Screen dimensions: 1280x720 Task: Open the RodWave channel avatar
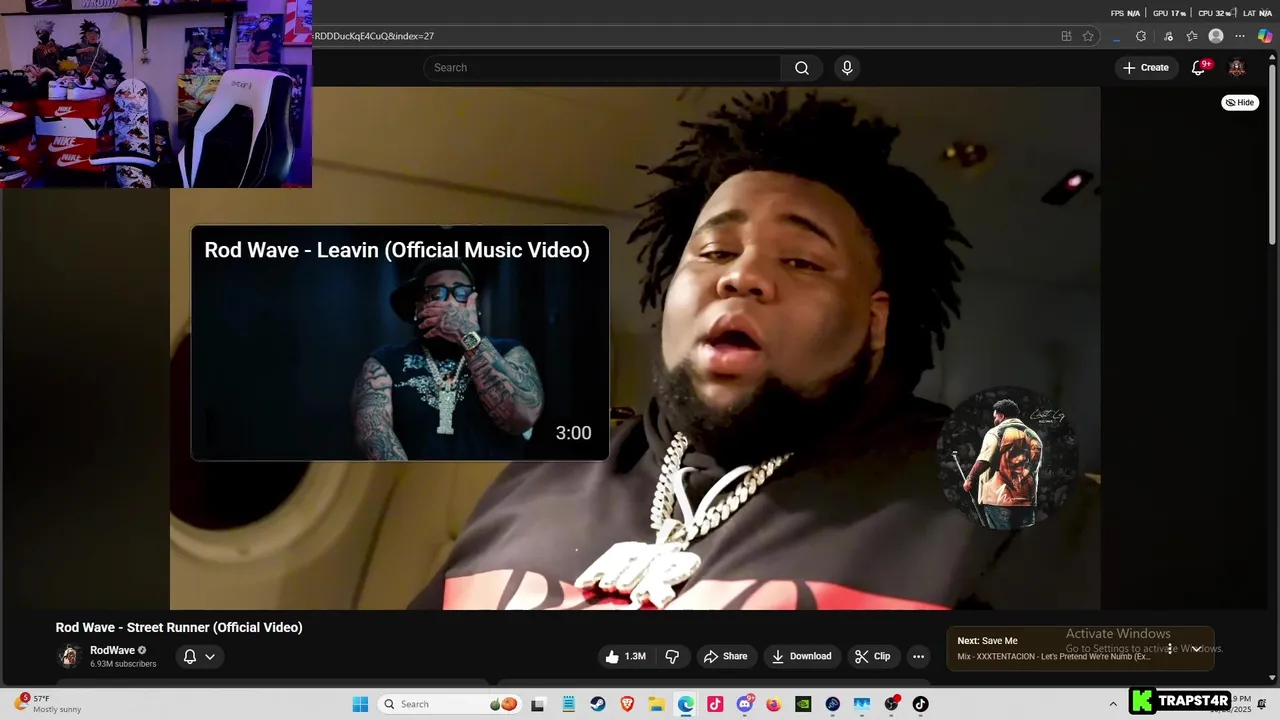tap(69, 656)
